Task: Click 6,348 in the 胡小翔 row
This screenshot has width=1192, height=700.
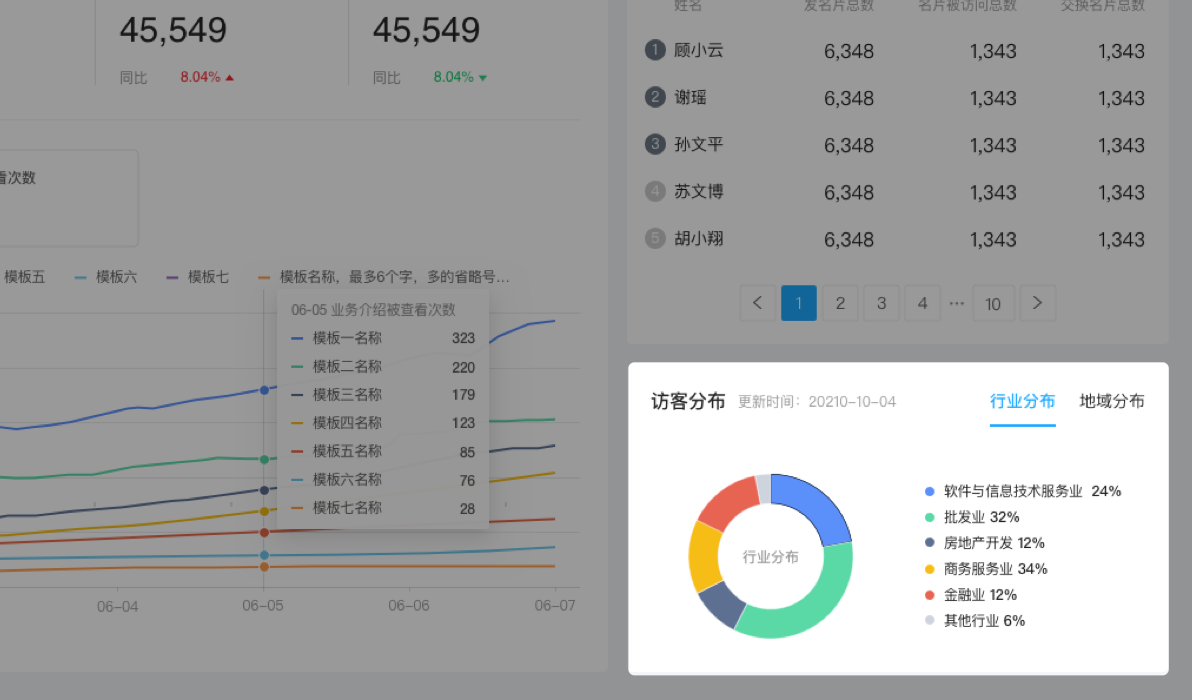Action: pyautogui.click(x=849, y=240)
